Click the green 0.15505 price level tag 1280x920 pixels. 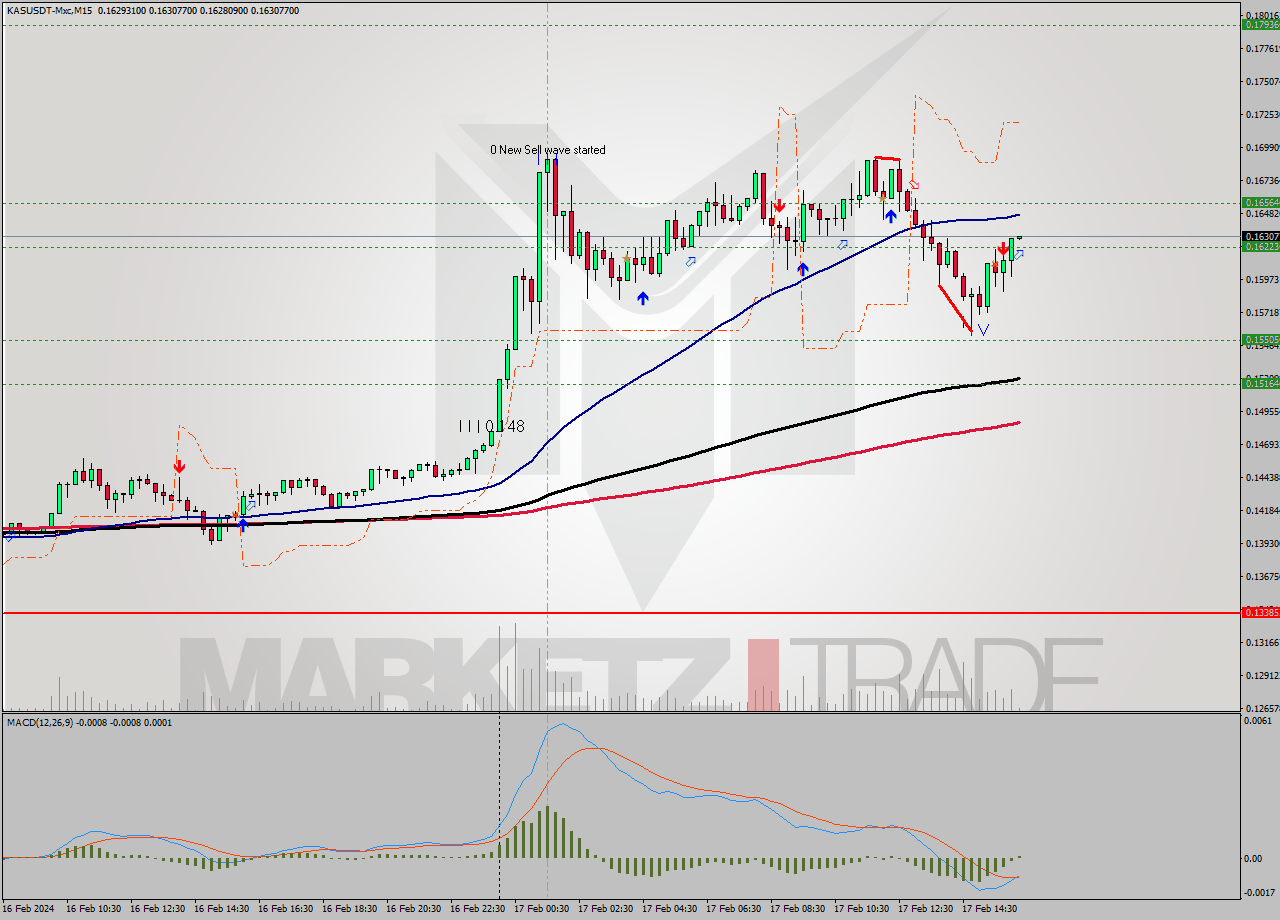click(x=1260, y=340)
